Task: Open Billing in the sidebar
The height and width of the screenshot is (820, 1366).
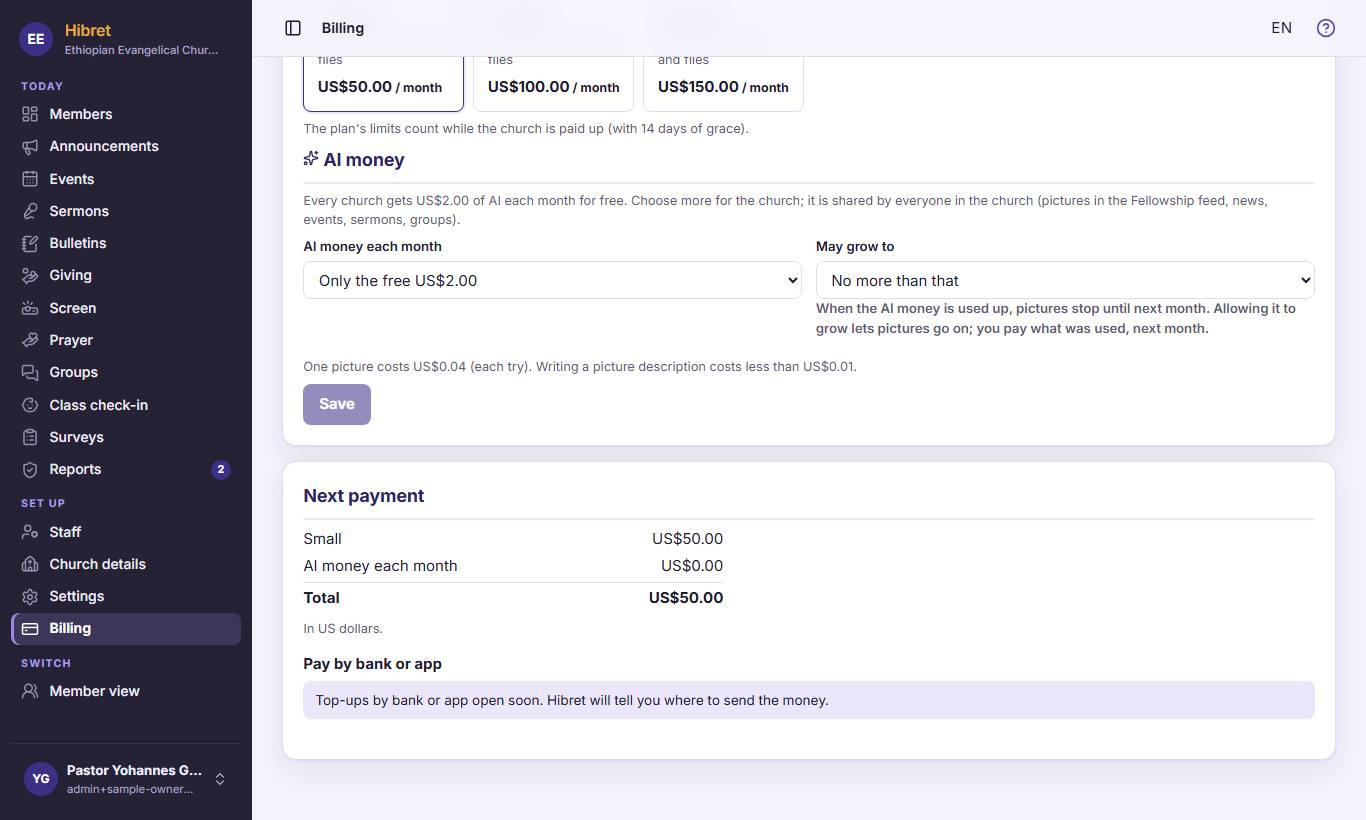Action: [x=126, y=628]
